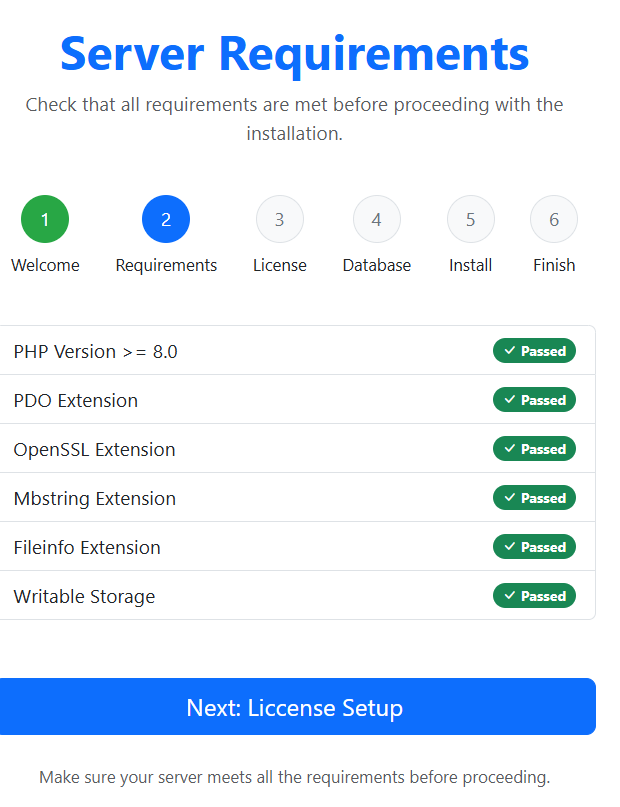
Task: Select the License step label
Action: coord(280,265)
